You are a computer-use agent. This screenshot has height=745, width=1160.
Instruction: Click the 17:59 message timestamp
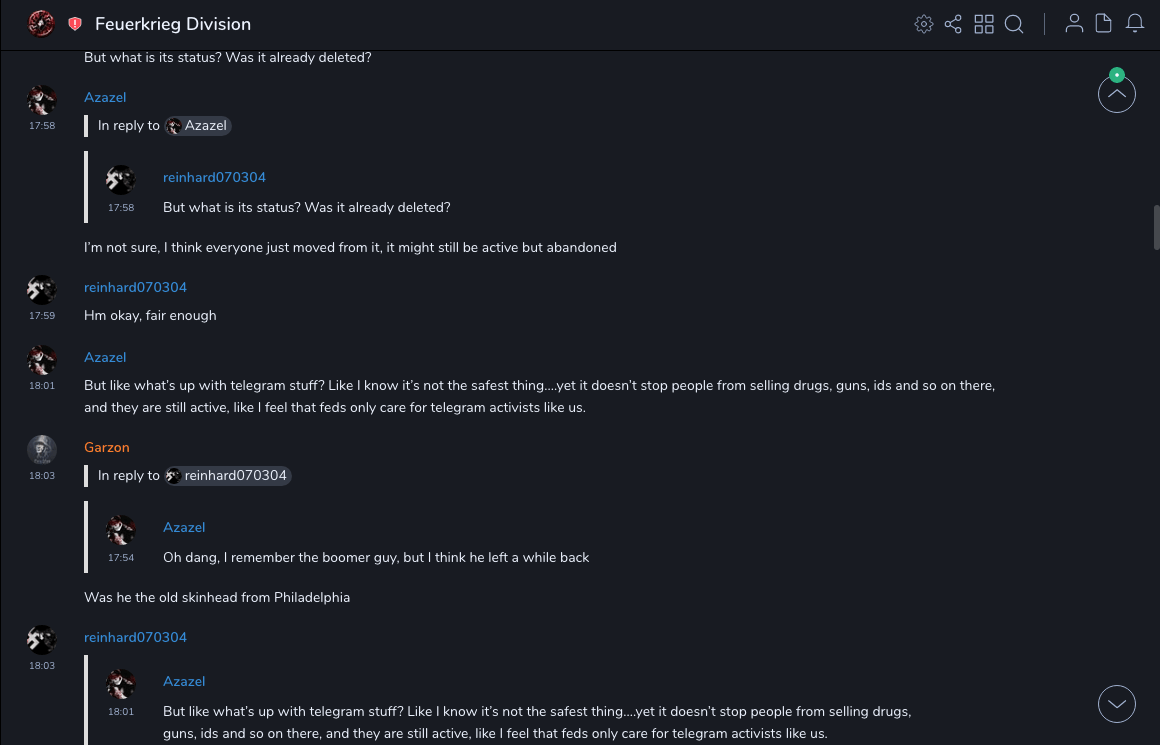point(42,316)
